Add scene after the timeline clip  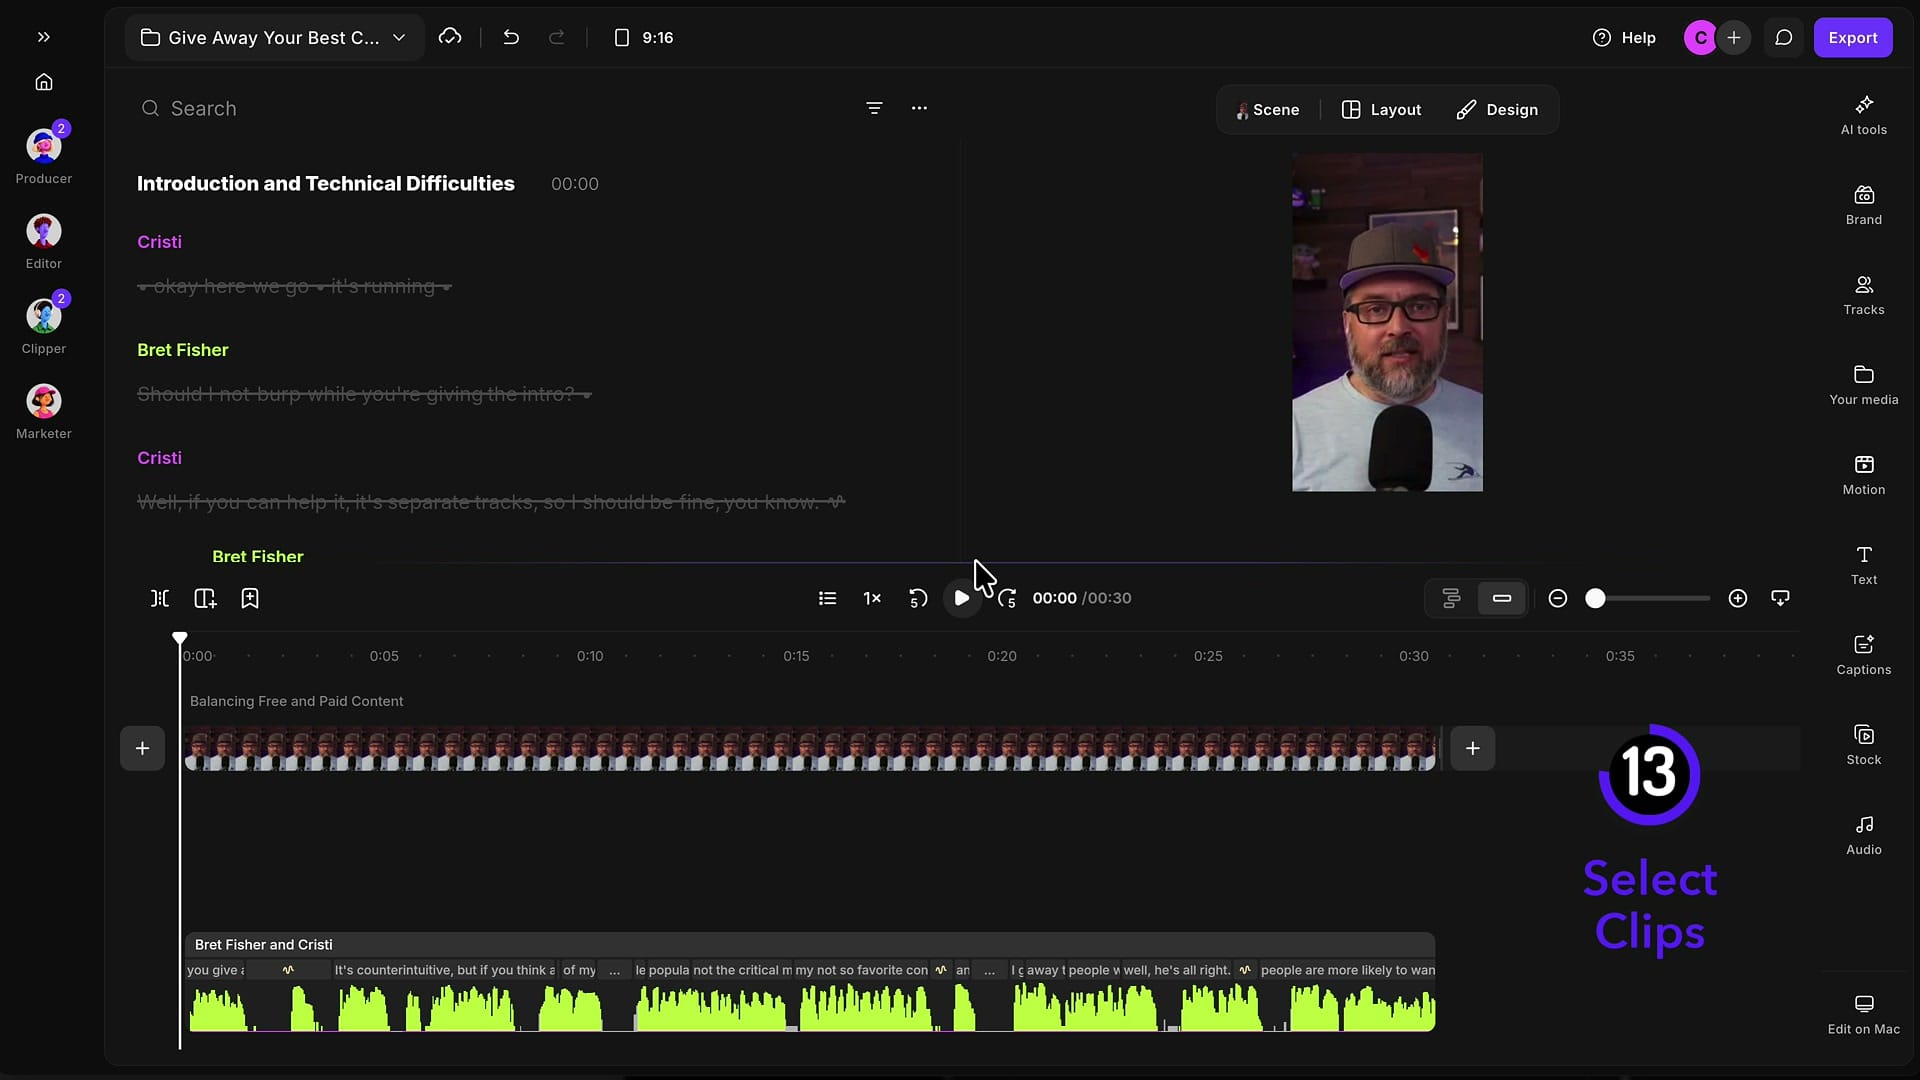tap(1473, 748)
